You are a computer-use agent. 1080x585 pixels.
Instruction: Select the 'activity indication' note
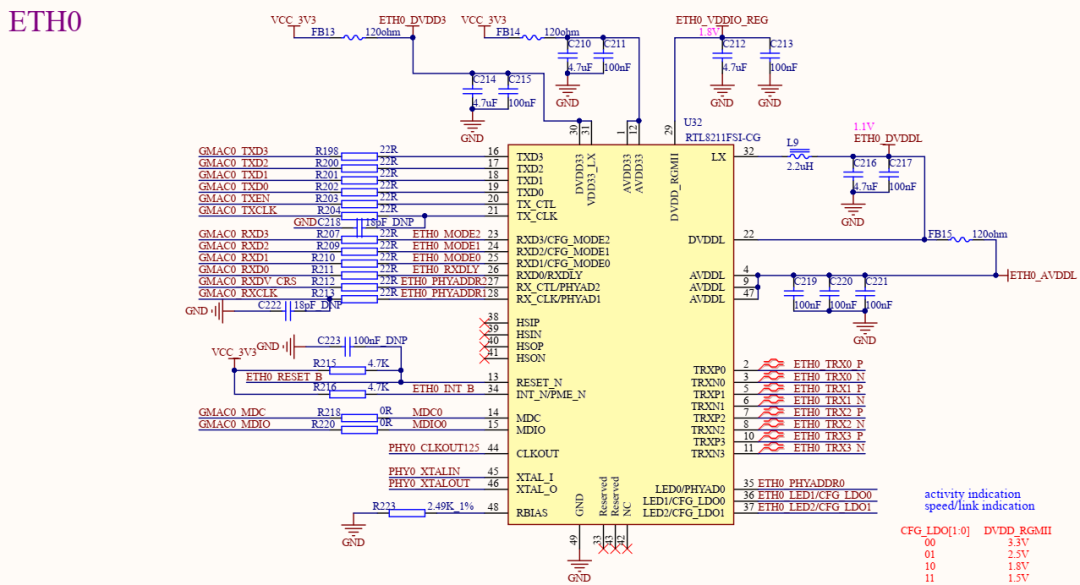[972, 494]
